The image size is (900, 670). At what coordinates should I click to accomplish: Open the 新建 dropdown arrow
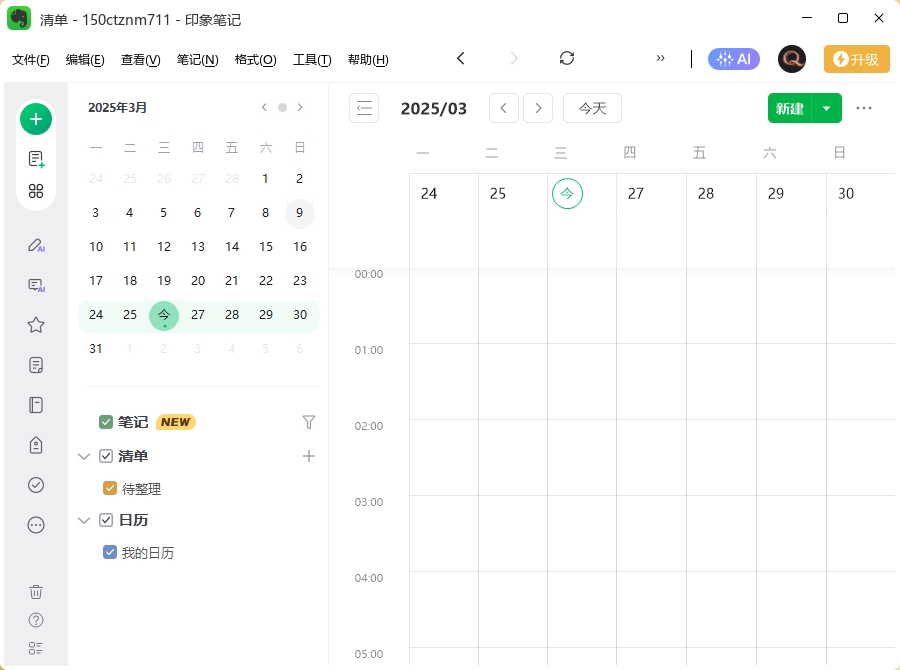pos(826,108)
